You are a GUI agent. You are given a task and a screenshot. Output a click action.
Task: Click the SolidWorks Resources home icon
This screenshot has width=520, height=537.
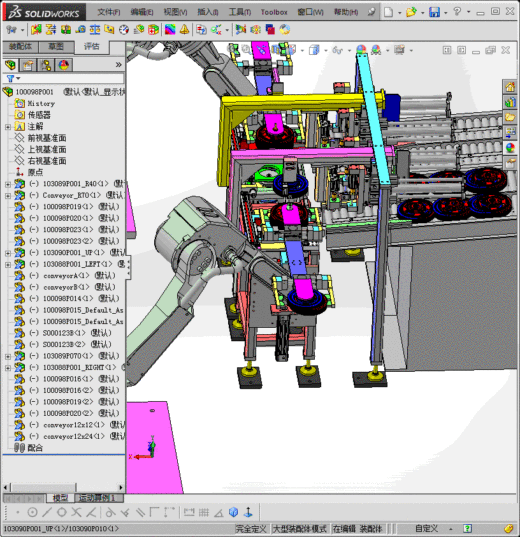point(510,87)
